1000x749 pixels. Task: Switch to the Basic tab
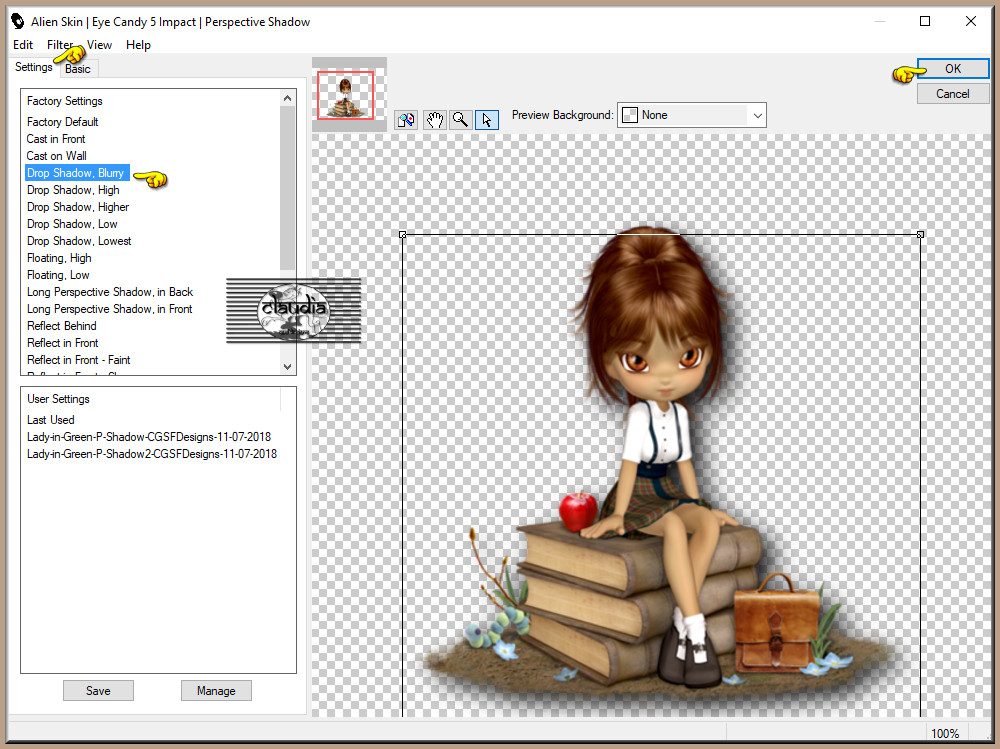click(78, 69)
